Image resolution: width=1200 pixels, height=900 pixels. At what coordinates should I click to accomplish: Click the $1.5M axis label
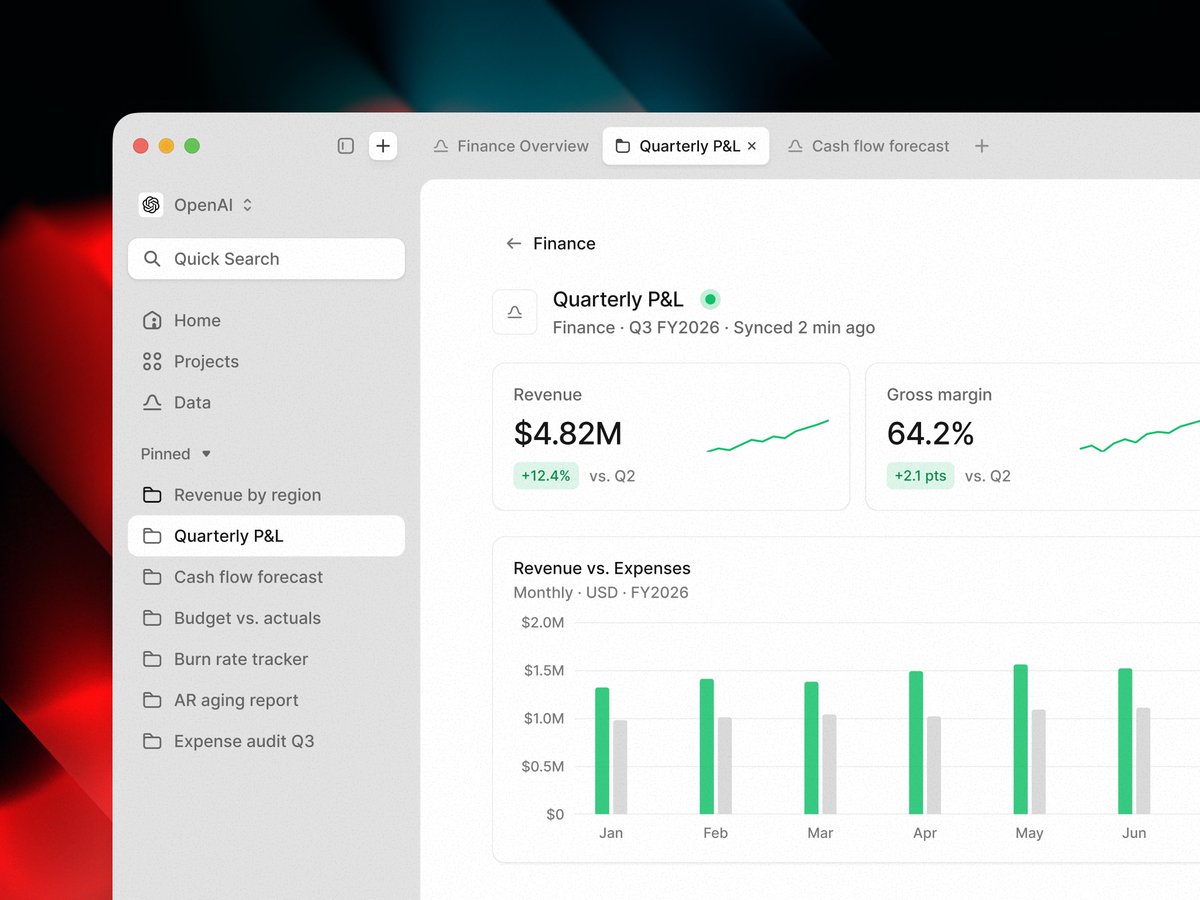coord(544,671)
